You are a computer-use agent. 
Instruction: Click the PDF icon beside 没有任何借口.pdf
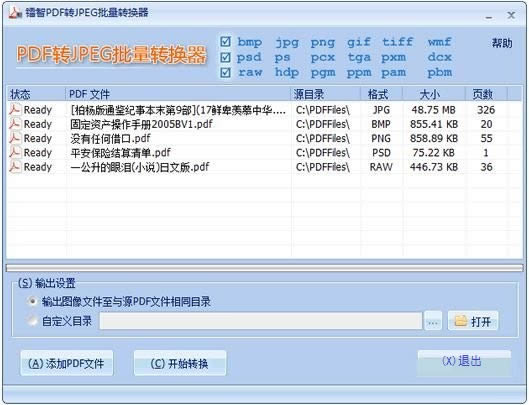[15, 138]
